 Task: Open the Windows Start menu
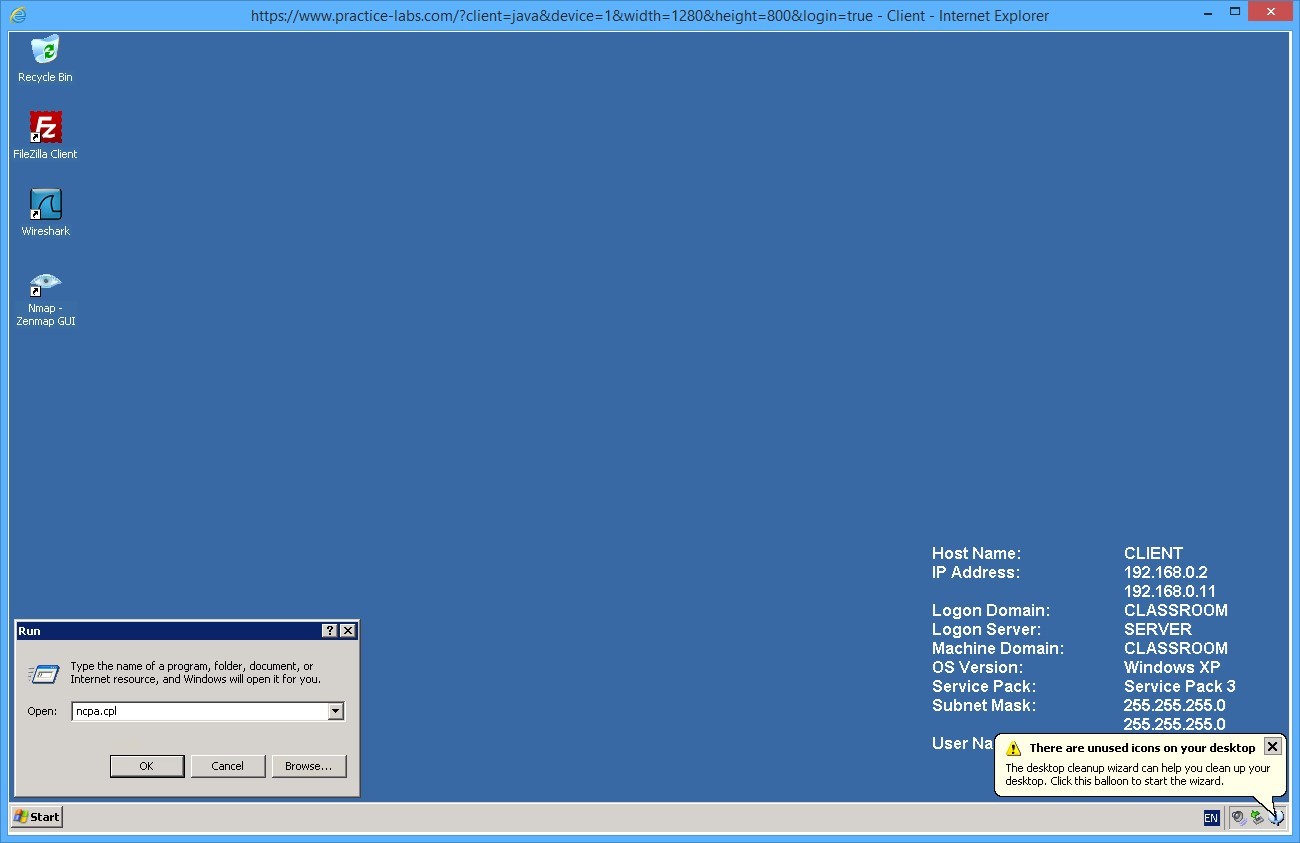tap(36, 817)
